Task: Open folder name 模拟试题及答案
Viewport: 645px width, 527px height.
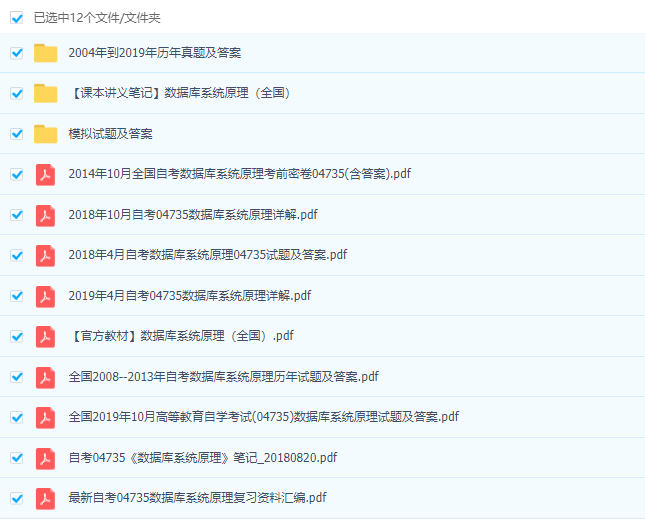Action: point(110,134)
